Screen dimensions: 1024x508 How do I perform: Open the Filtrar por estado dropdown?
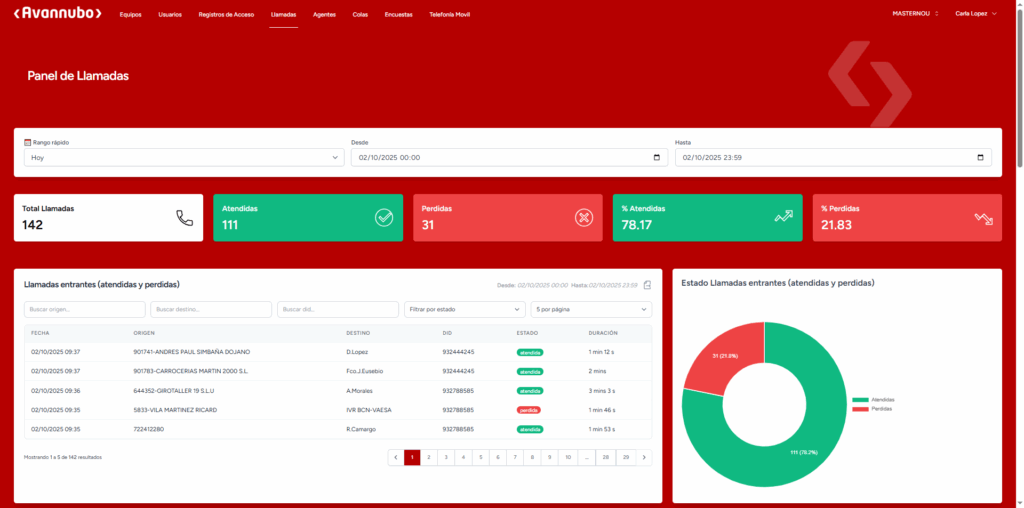click(464, 310)
